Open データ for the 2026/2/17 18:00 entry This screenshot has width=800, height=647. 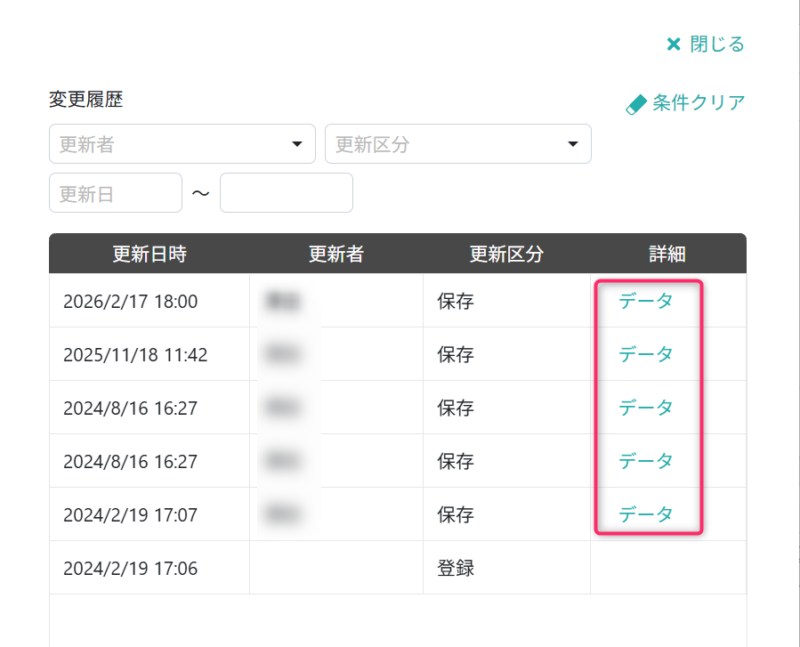click(x=646, y=301)
